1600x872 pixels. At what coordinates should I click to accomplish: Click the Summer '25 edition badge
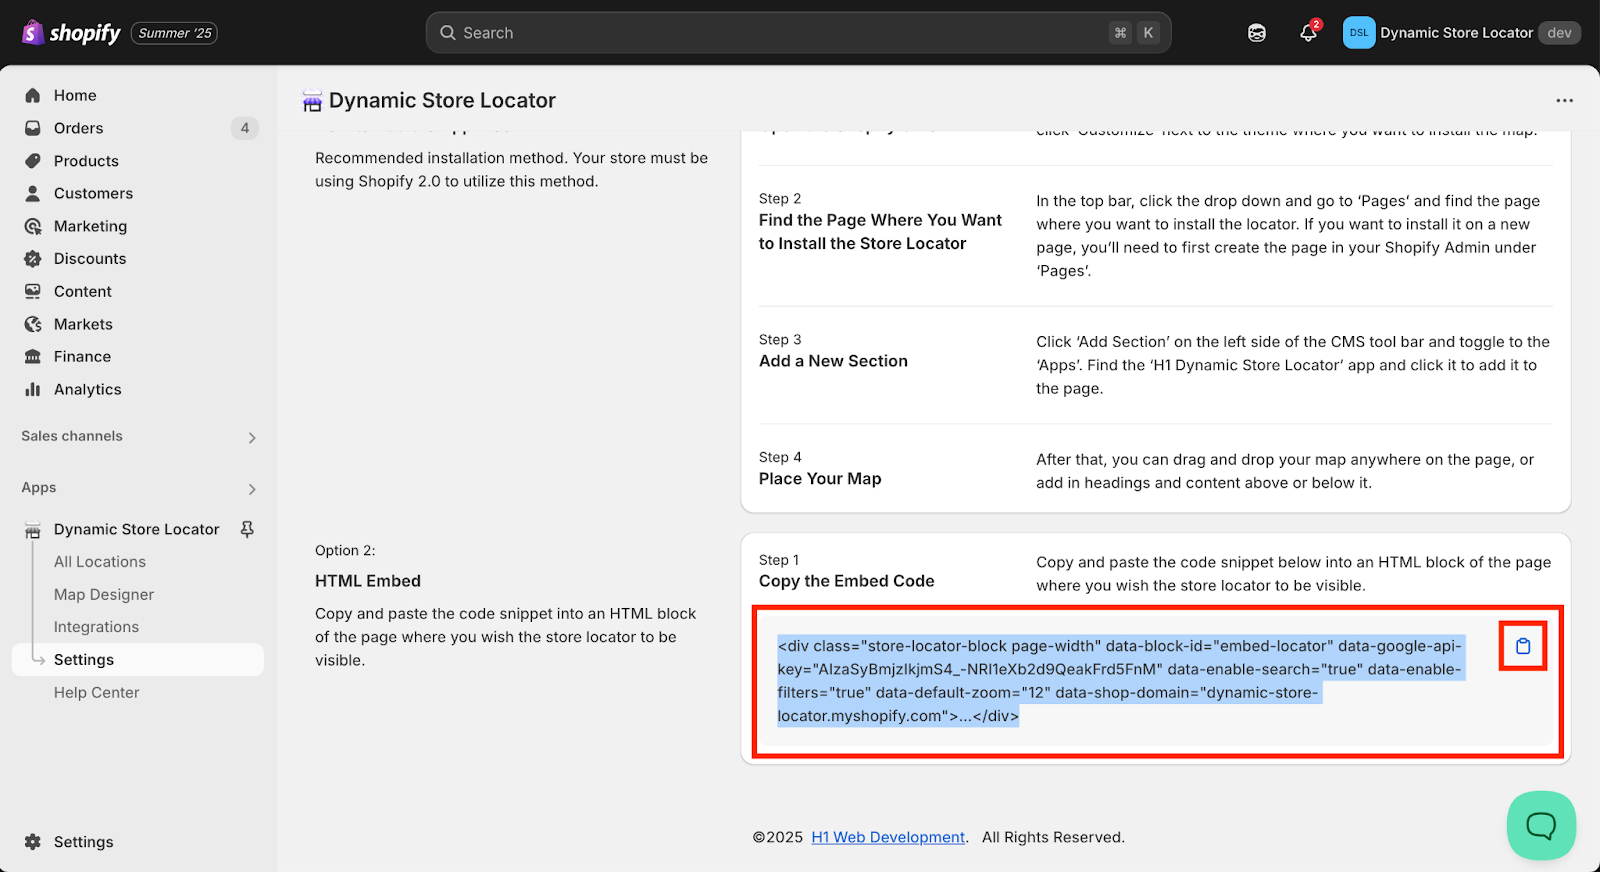175,33
